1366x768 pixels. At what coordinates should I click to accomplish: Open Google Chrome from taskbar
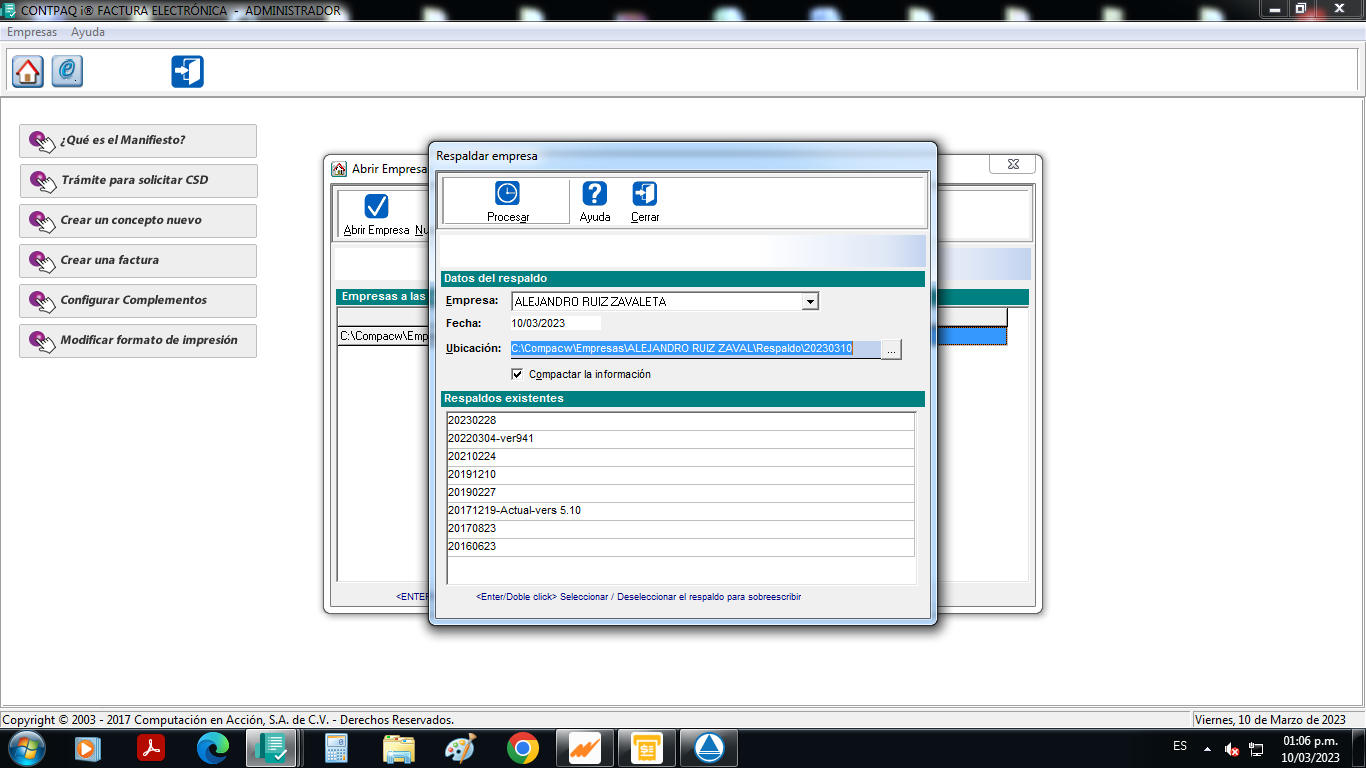[x=522, y=748]
